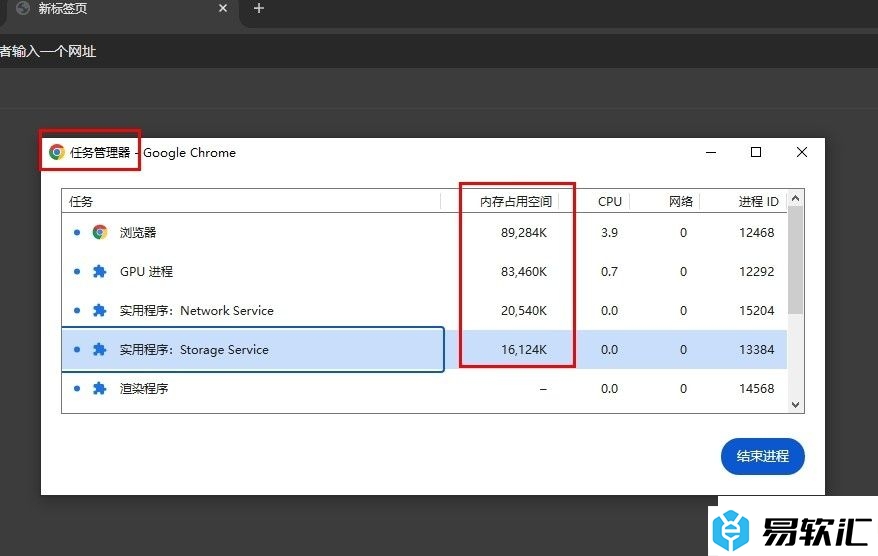This screenshot has width=878, height=556.
Task: Click process ID 13384
Action: 756,349
